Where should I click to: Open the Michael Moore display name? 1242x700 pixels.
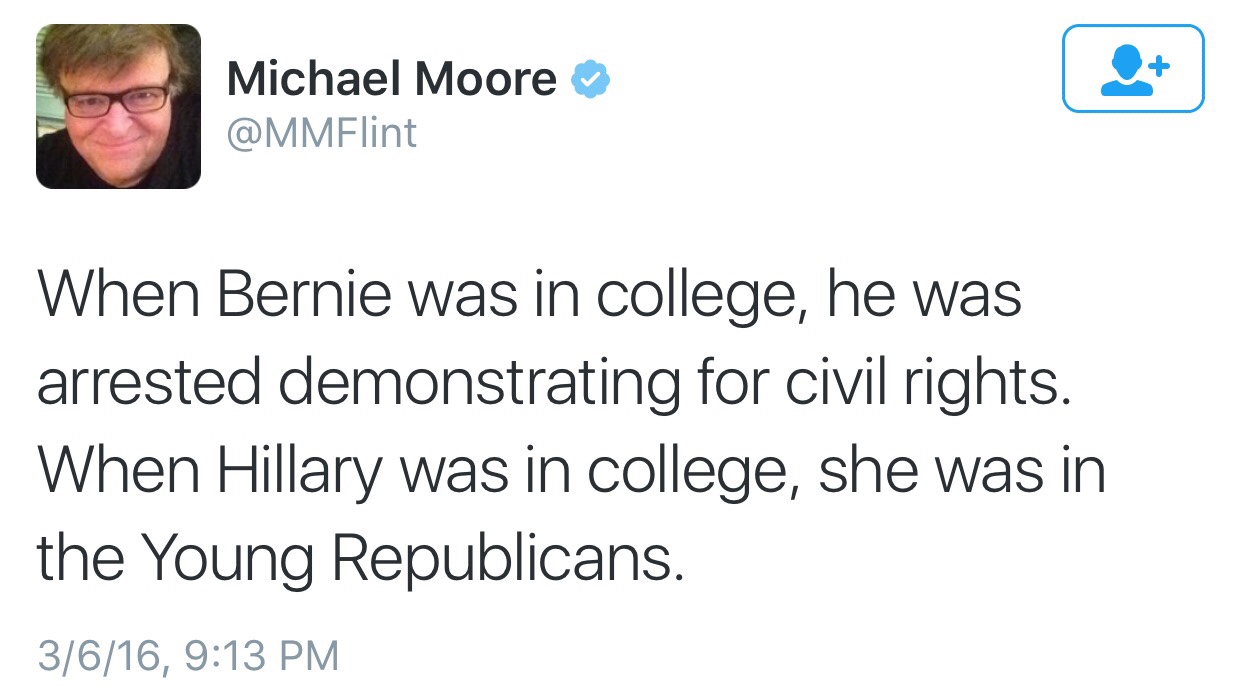391,79
